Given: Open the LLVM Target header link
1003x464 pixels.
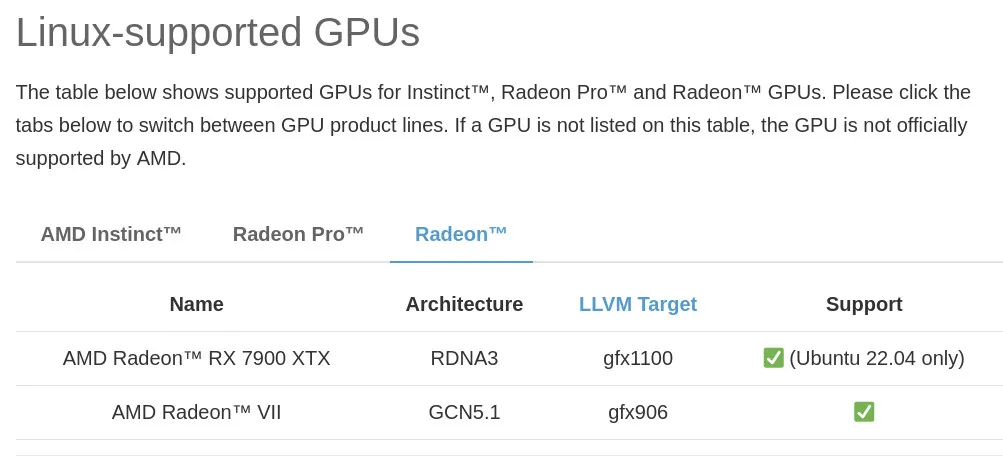Looking at the screenshot, I should [x=638, y=304].
